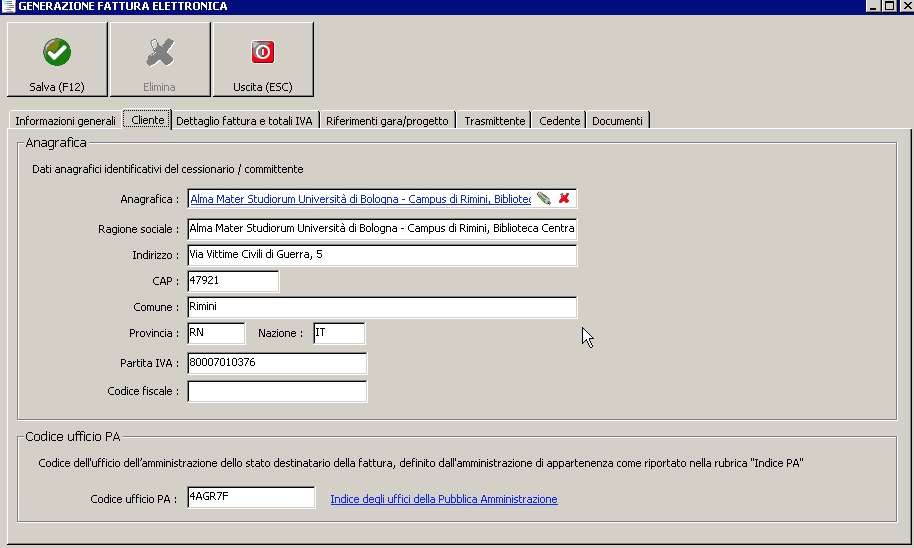Remove the linked Anagrafica with red X
Image resolution: width=914 pixels, height=548 pixels.
pyautogui.click(x=564, y=198)
